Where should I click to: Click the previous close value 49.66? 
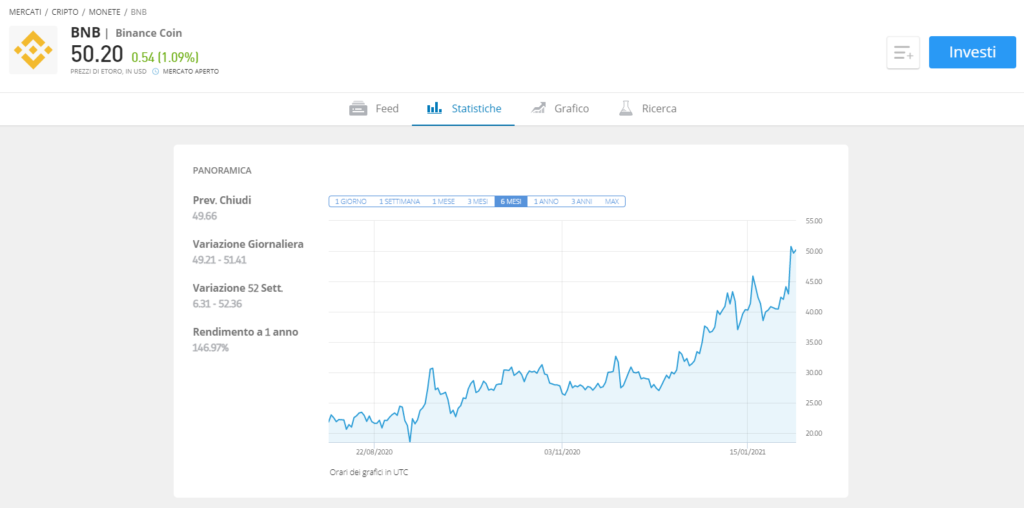(x=205, y=215)
